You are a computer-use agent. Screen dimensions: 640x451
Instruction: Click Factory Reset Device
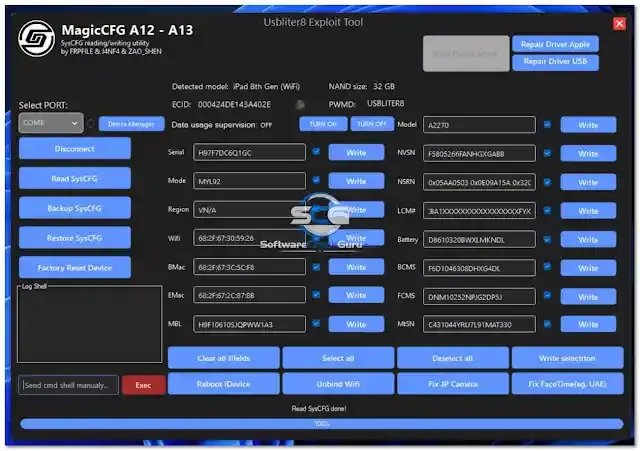point(75,268)
